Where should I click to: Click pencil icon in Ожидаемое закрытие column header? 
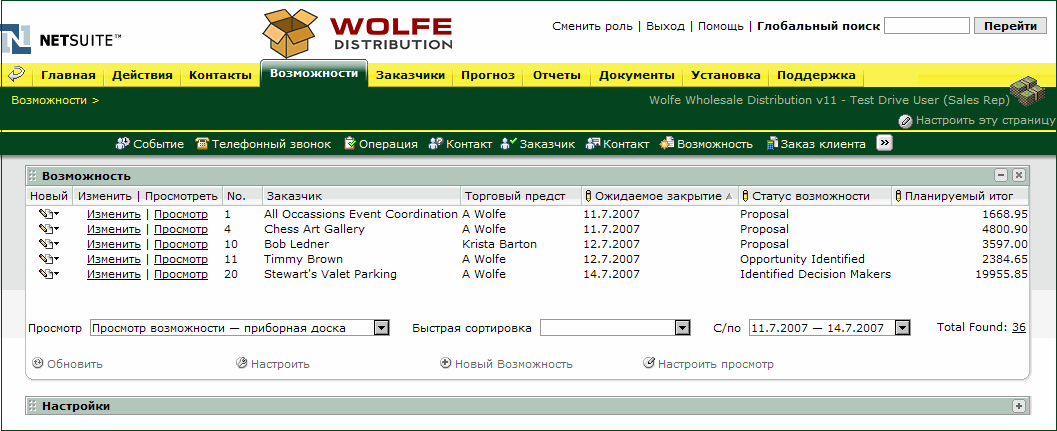tap(588, 196)
